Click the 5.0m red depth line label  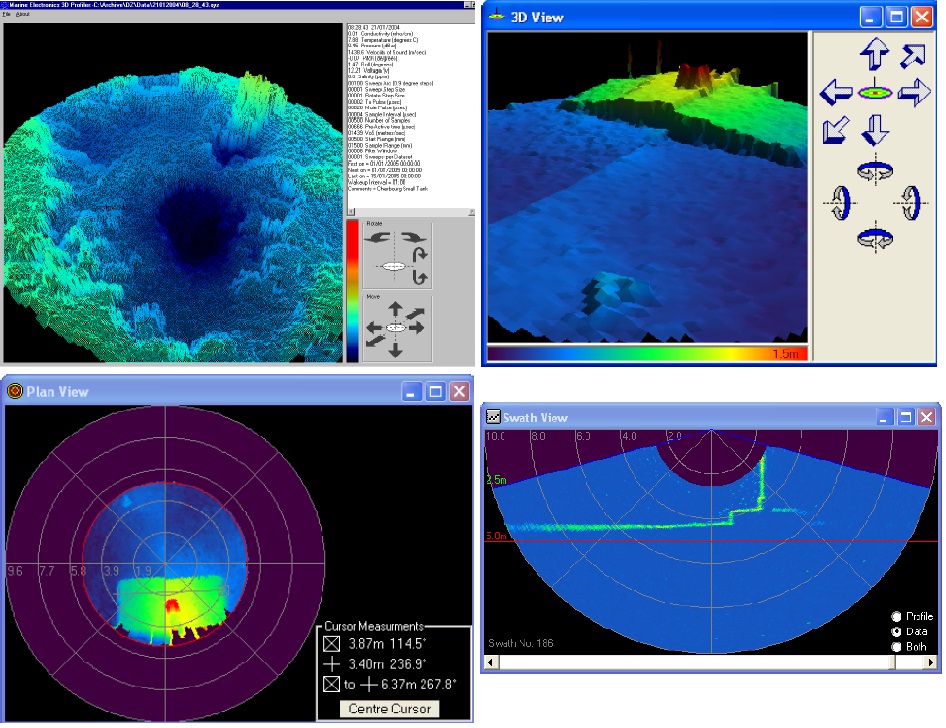[496, 536]
